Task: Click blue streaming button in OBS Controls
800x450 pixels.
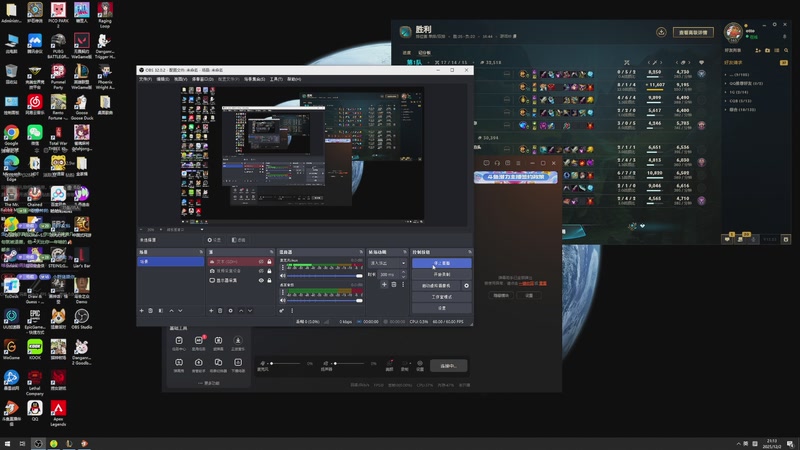Action: point(442,263)
